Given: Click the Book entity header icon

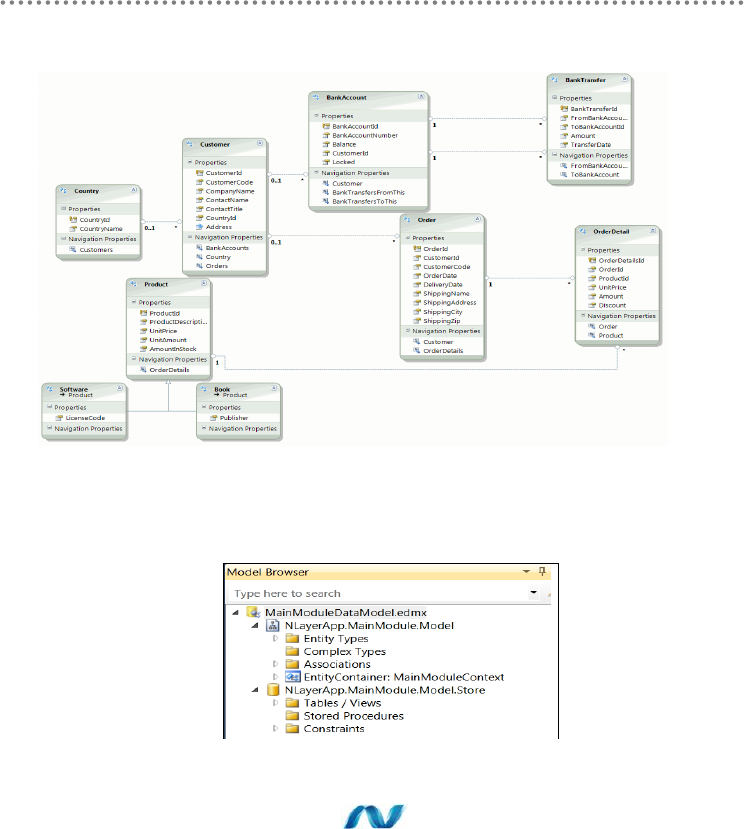Looking at the screenshot, I should pos(204,389).
